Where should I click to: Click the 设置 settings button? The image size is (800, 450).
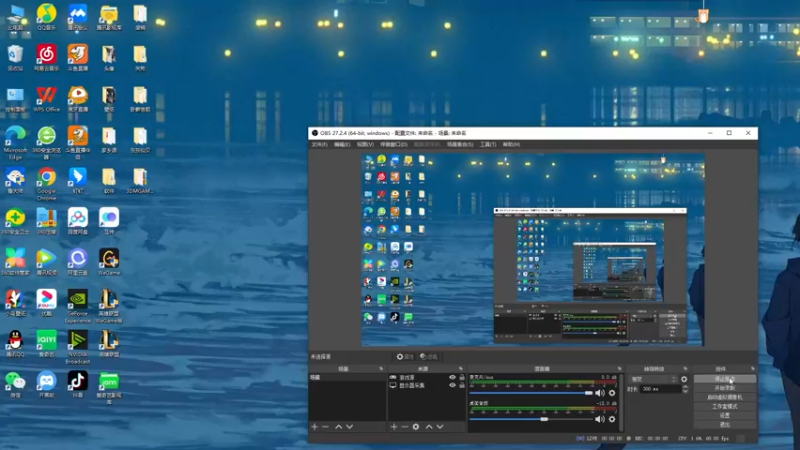pos(724,415)
